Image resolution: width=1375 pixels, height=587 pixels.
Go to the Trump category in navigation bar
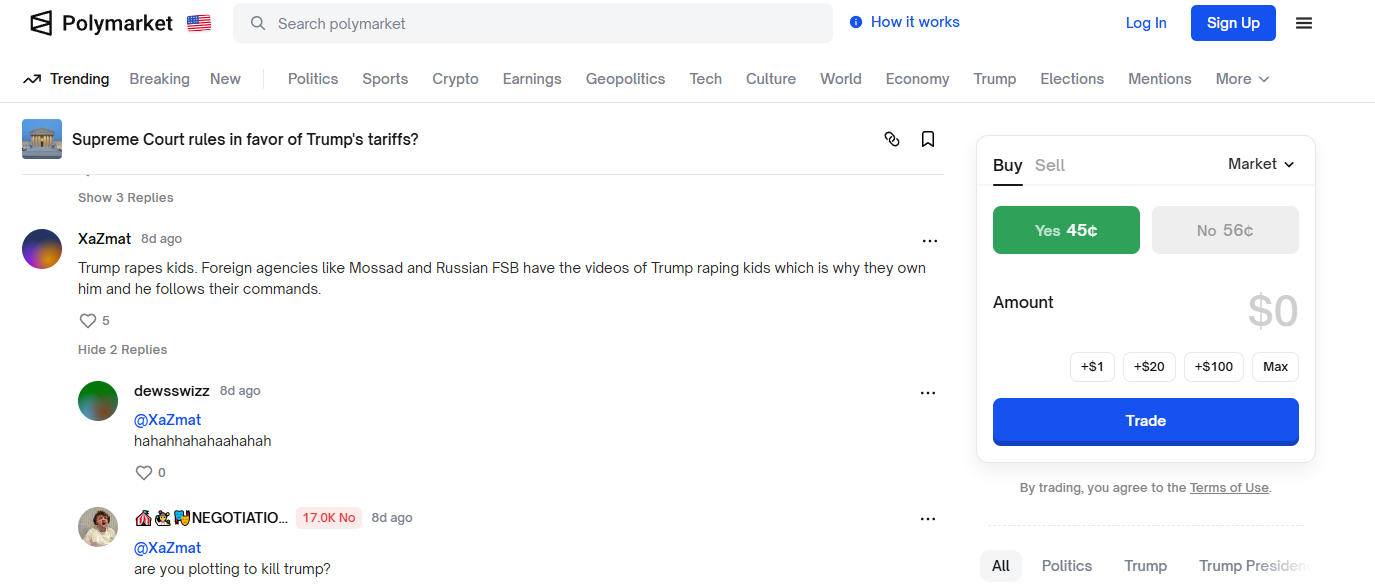995,79
